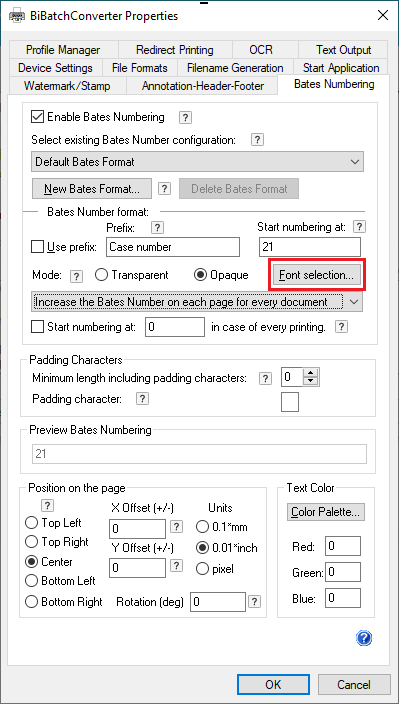
Task: Enable the Use prefix checkbox
Action: [x=37, y=247]
